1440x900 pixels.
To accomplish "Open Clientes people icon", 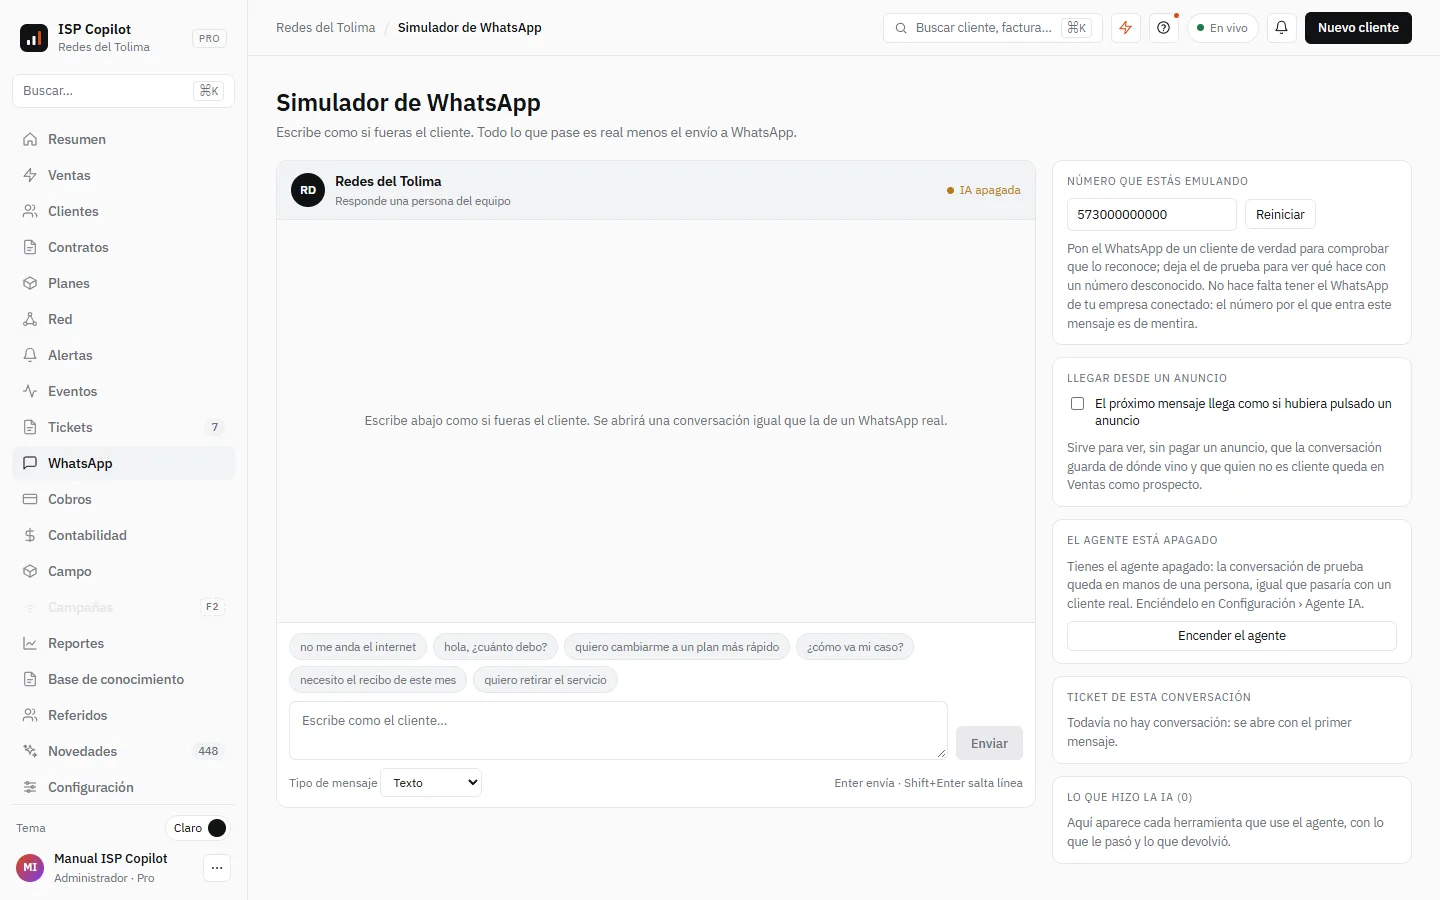I will click(x=30, y=211).
